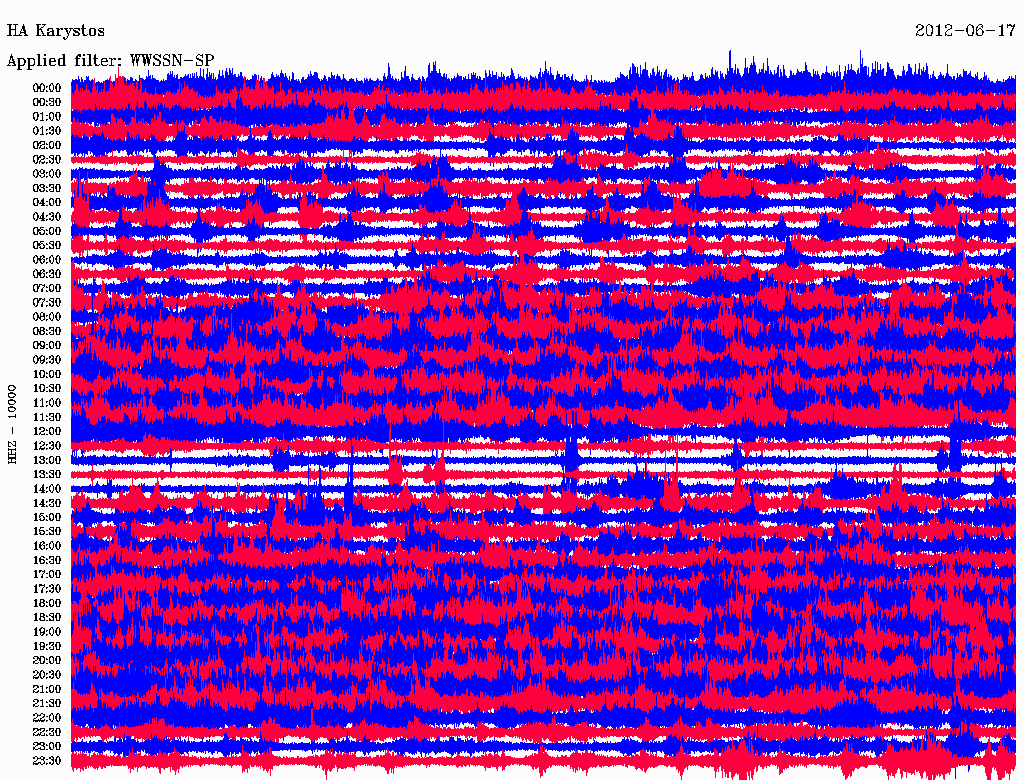Select the 14:00 time label

coord(47,489)
